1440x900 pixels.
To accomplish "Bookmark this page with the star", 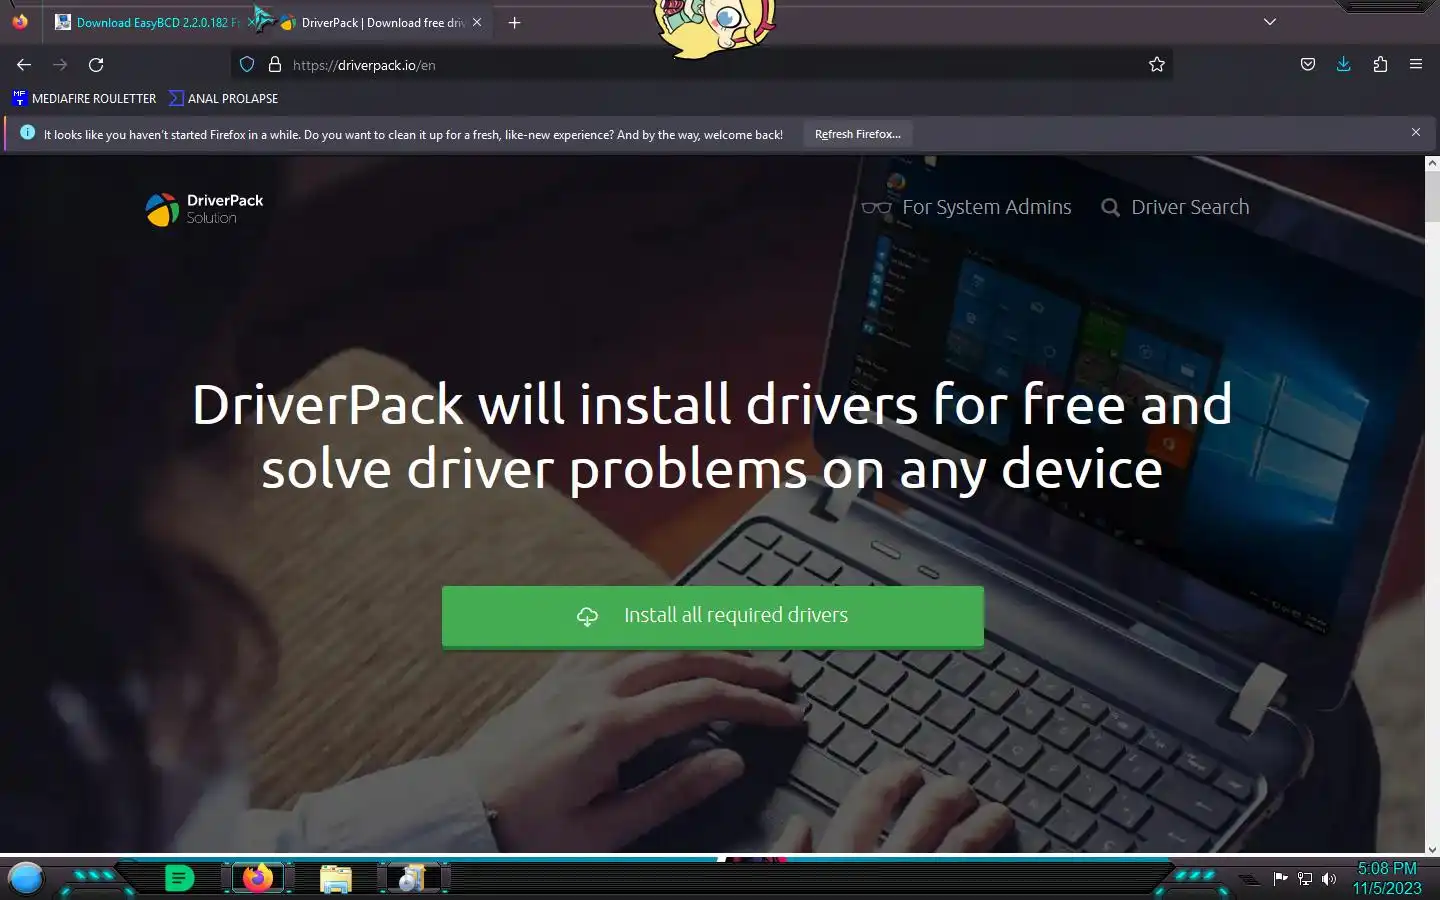I will [x=1157, y=65].
